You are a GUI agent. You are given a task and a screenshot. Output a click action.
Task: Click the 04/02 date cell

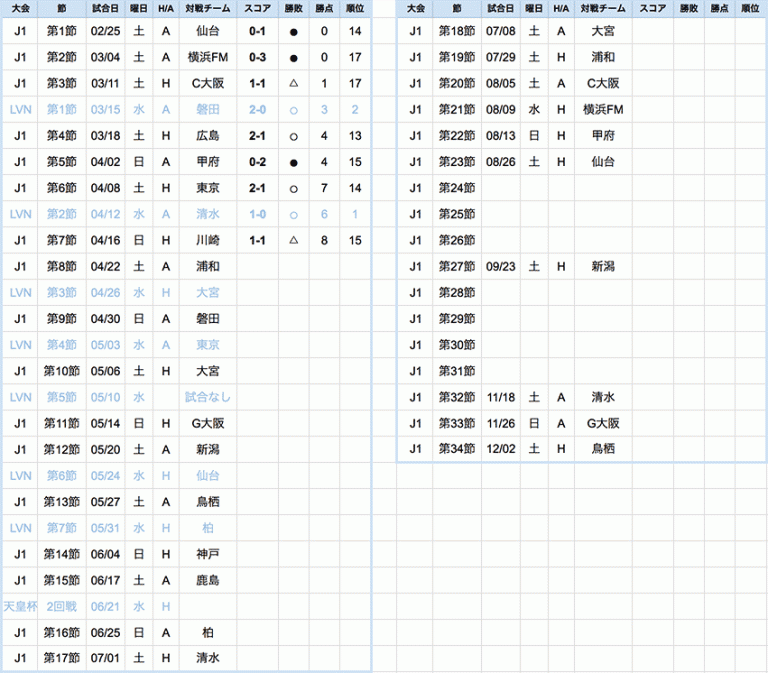click(x=105, y=162)
